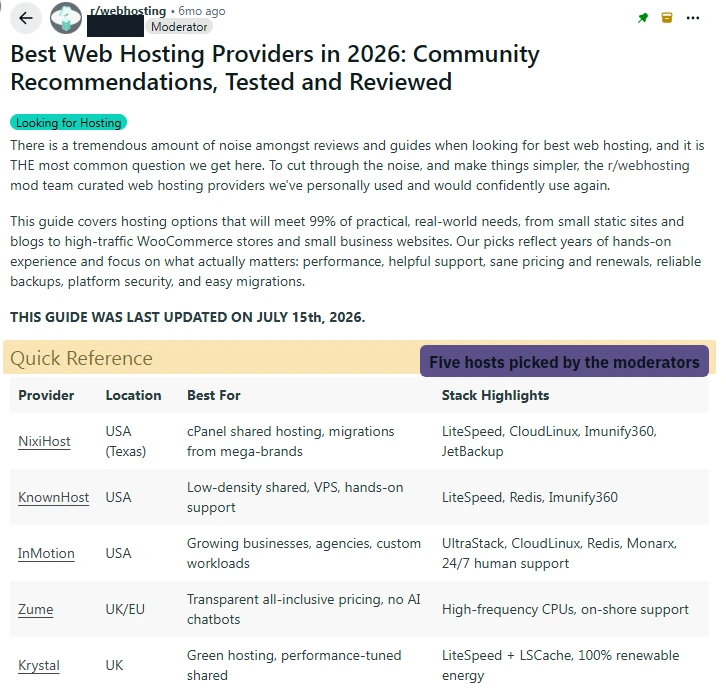Click the Quick Reference heading
This screenshot has width=726, height=694.
81,358
